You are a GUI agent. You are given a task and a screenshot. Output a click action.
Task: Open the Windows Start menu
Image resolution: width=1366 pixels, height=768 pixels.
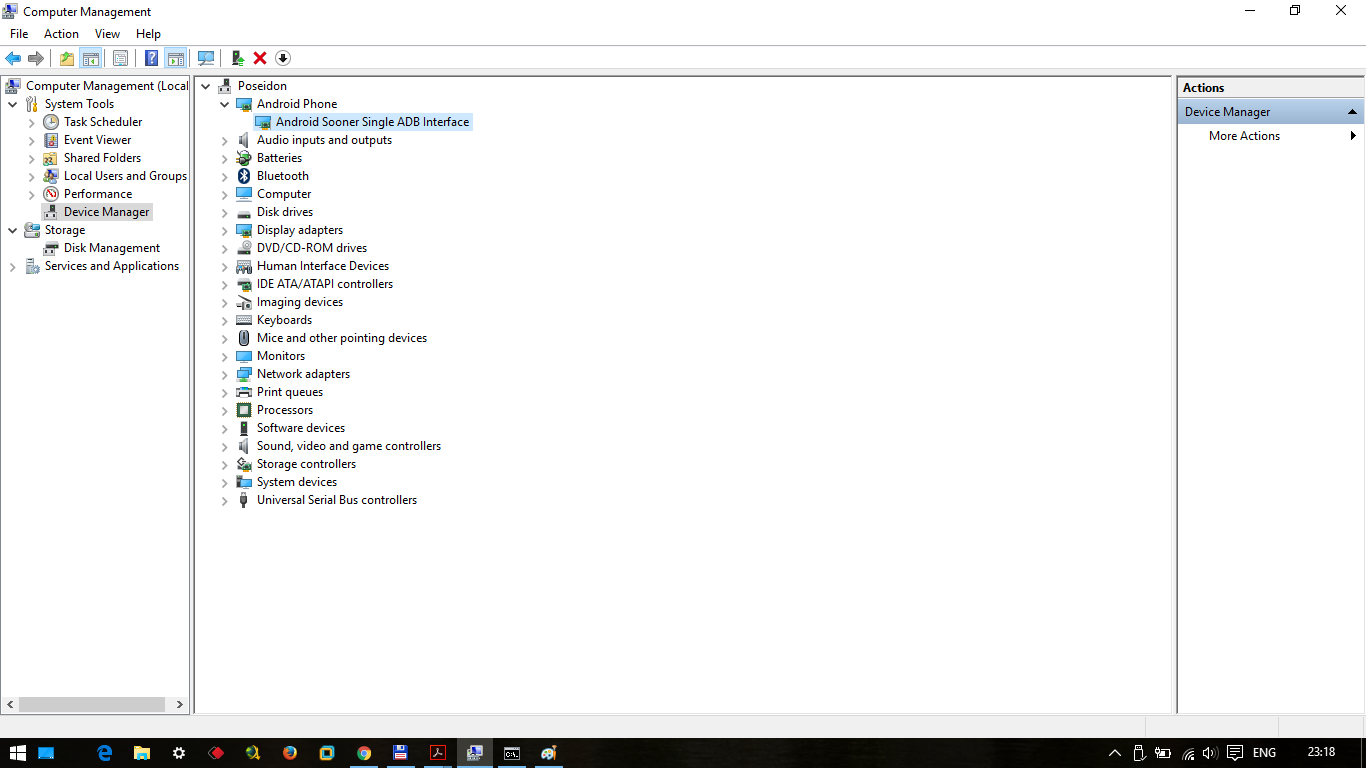(17, 753)
